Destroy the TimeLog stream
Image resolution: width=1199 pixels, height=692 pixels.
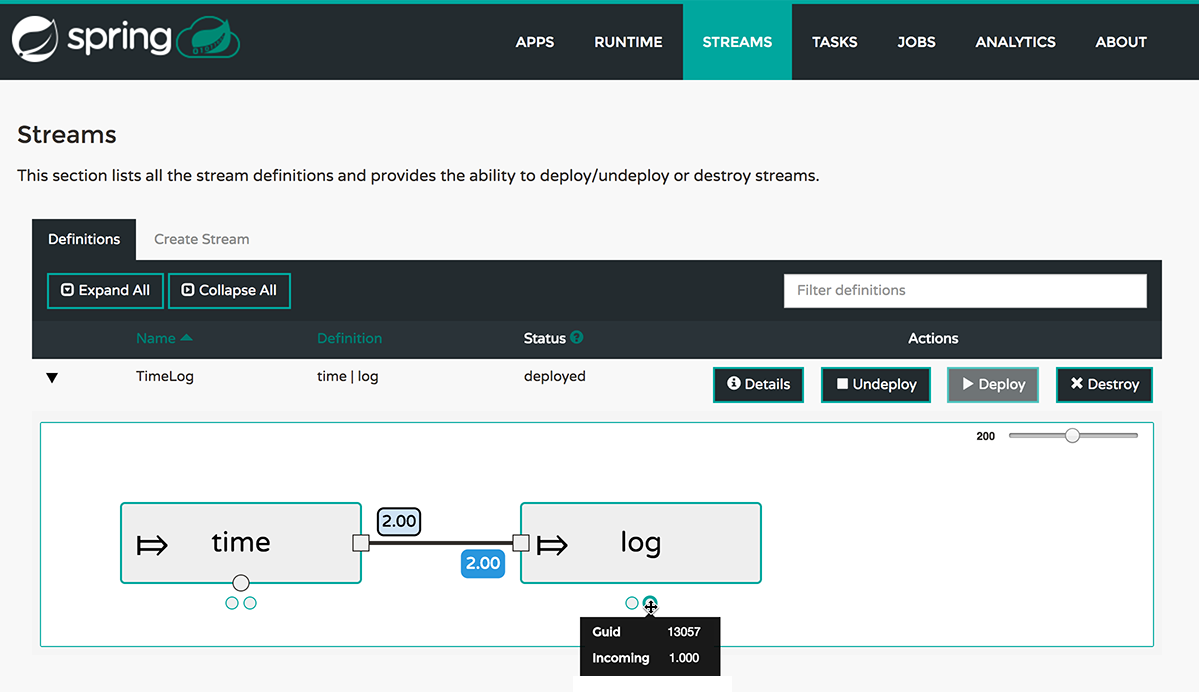coord(1104,385)
